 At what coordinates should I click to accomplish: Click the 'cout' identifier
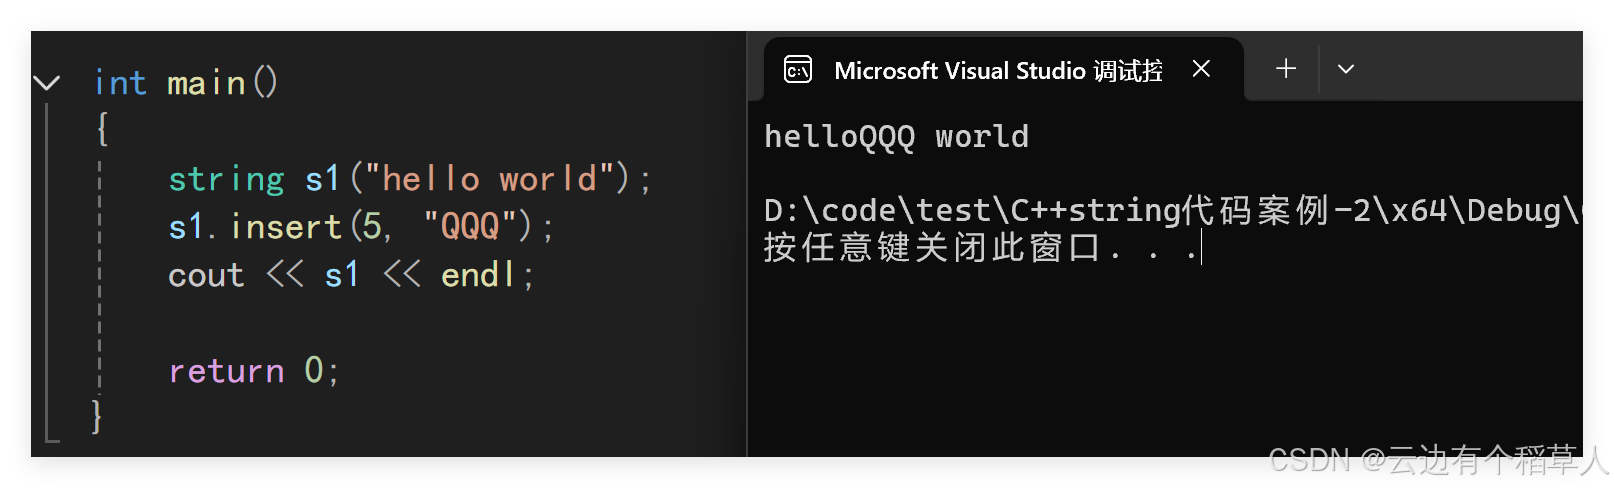click(206, 275)
